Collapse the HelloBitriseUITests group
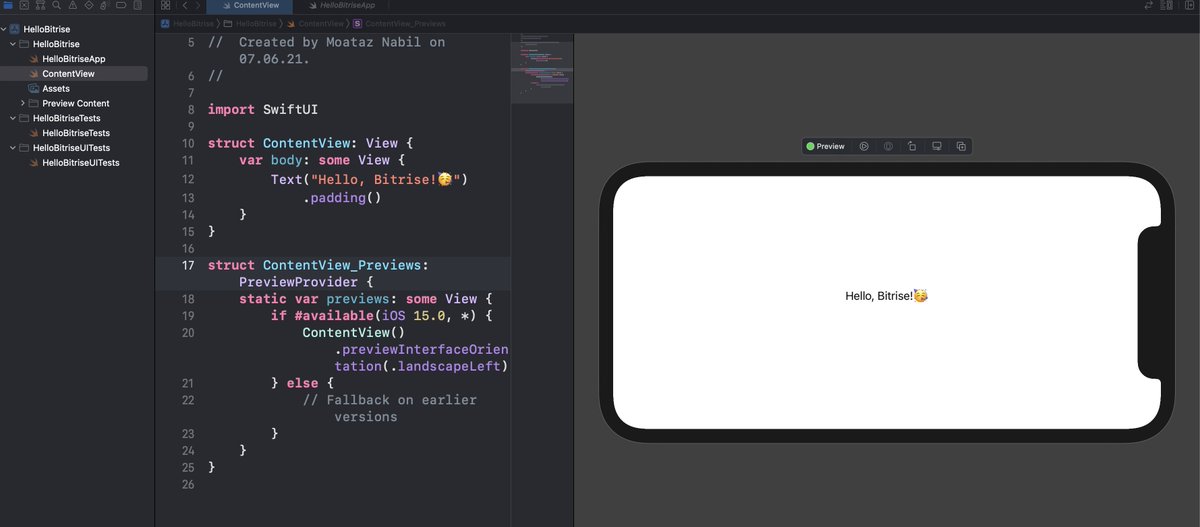Image resolution: width=1200 pixels, height=527 pixels. tap(13, 148)
